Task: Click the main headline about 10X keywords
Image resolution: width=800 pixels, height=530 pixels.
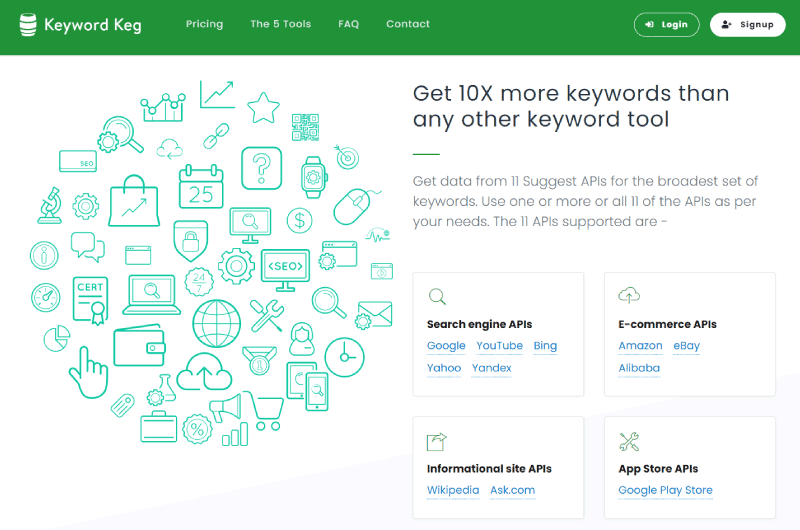Action: tap(571, 106)
